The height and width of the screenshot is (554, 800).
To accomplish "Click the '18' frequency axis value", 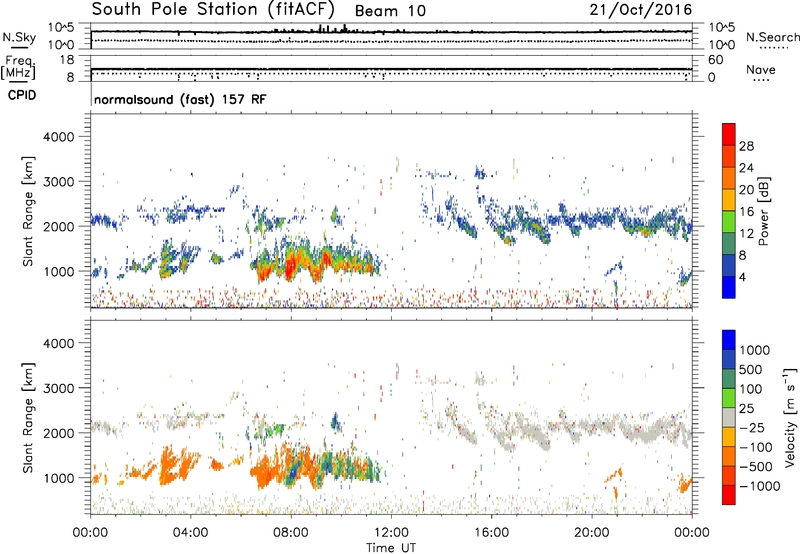I will tap(67, 60).
